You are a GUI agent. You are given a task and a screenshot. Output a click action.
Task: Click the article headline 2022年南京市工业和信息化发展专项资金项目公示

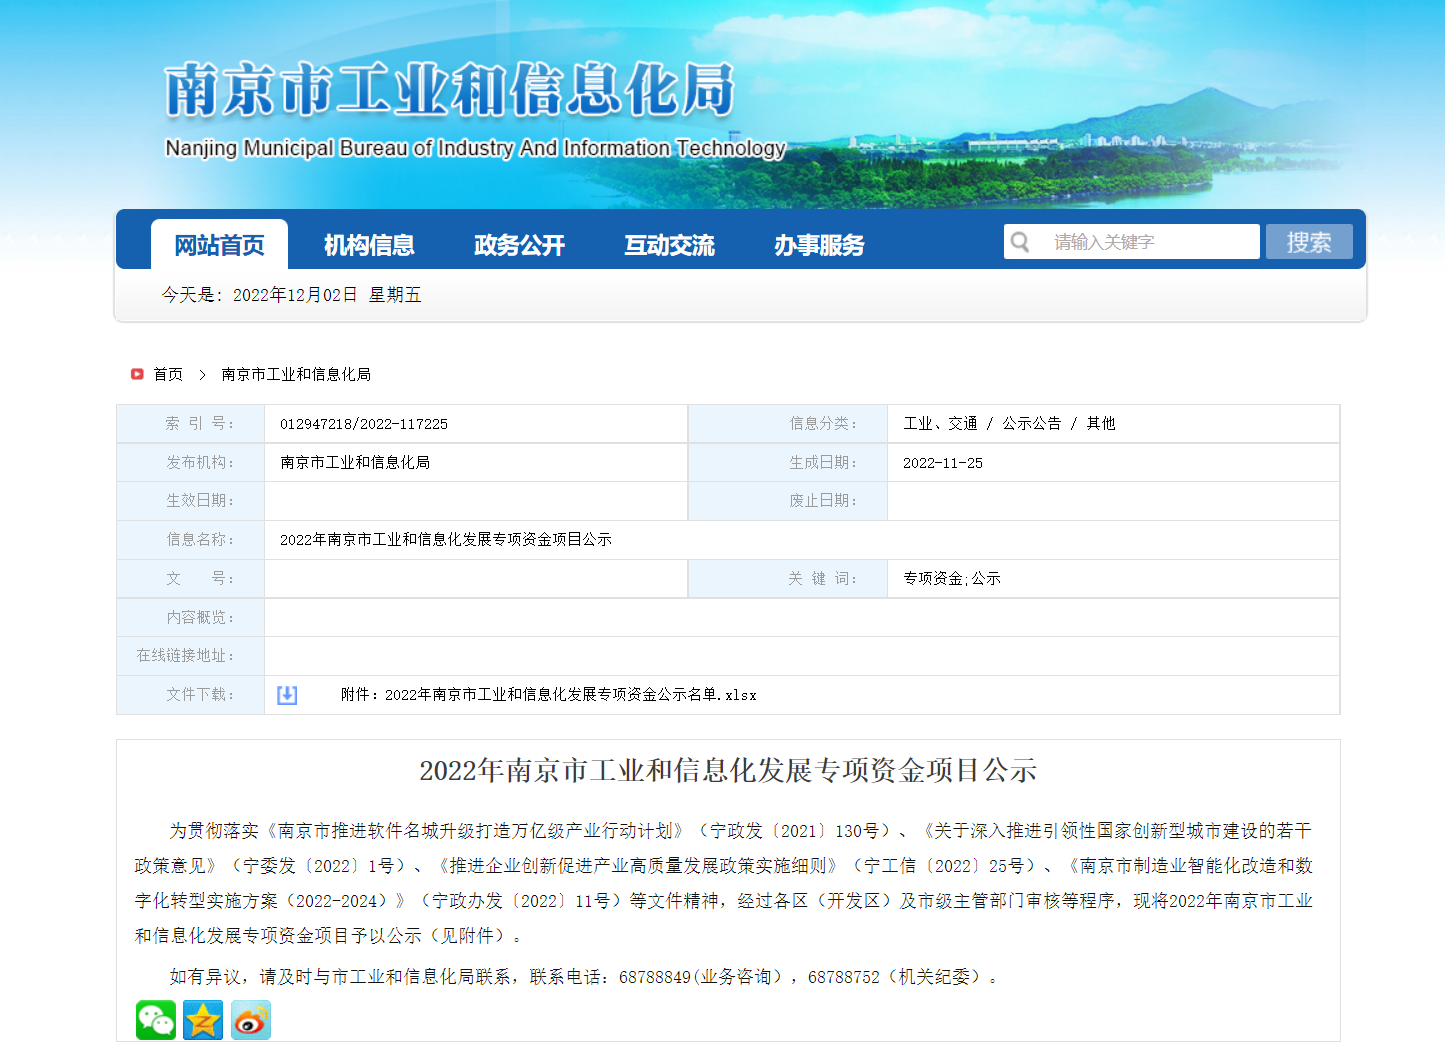pyautogui.click(x=728, y=771)
